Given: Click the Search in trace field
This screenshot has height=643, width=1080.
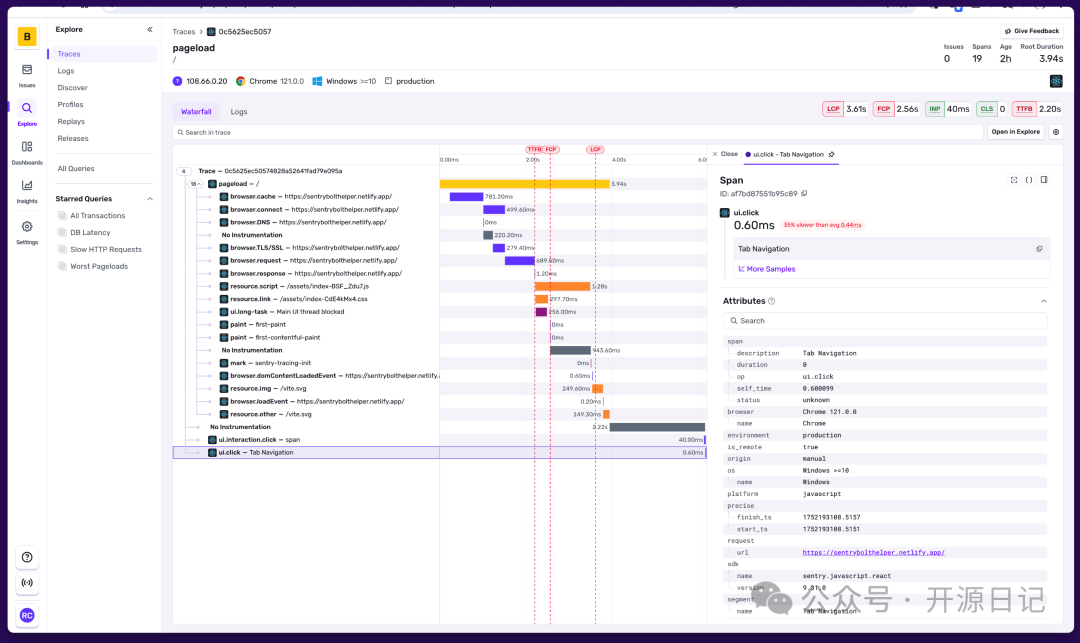Looking at the screenshot, I should coord(577,132).
